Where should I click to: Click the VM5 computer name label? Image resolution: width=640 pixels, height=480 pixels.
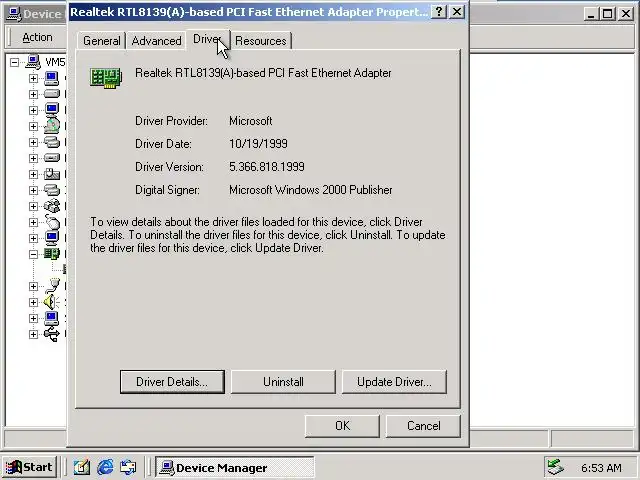pos(55,62)
